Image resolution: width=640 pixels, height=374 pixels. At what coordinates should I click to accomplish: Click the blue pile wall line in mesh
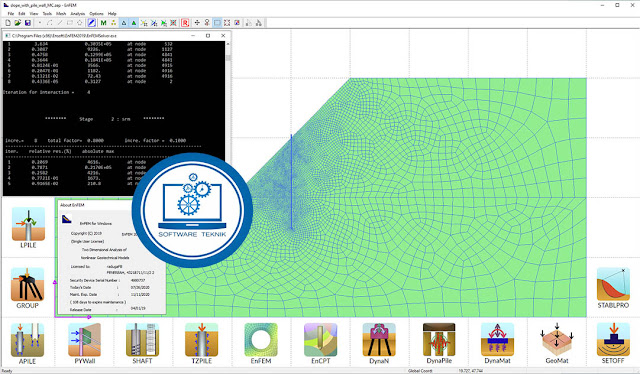291,182
